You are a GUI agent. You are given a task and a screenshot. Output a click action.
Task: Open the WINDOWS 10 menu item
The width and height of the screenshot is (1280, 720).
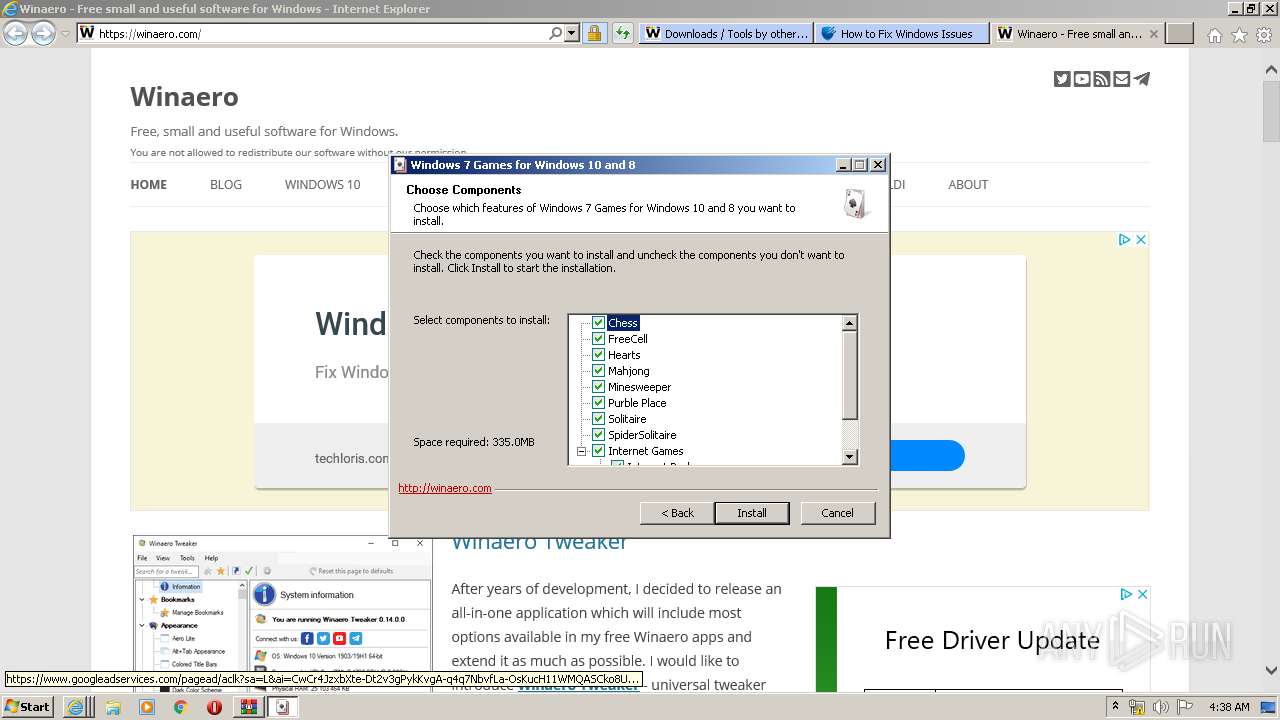point(322,184)
